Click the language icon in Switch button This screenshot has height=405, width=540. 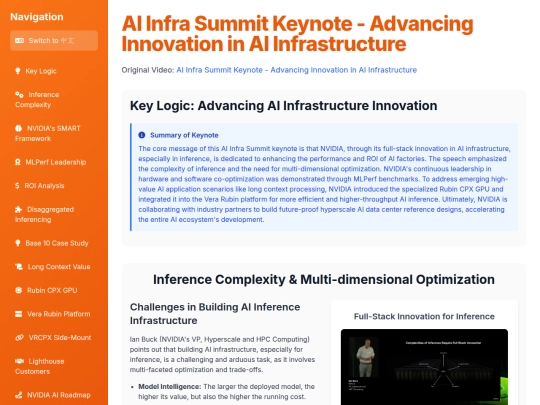click(19, 41)
